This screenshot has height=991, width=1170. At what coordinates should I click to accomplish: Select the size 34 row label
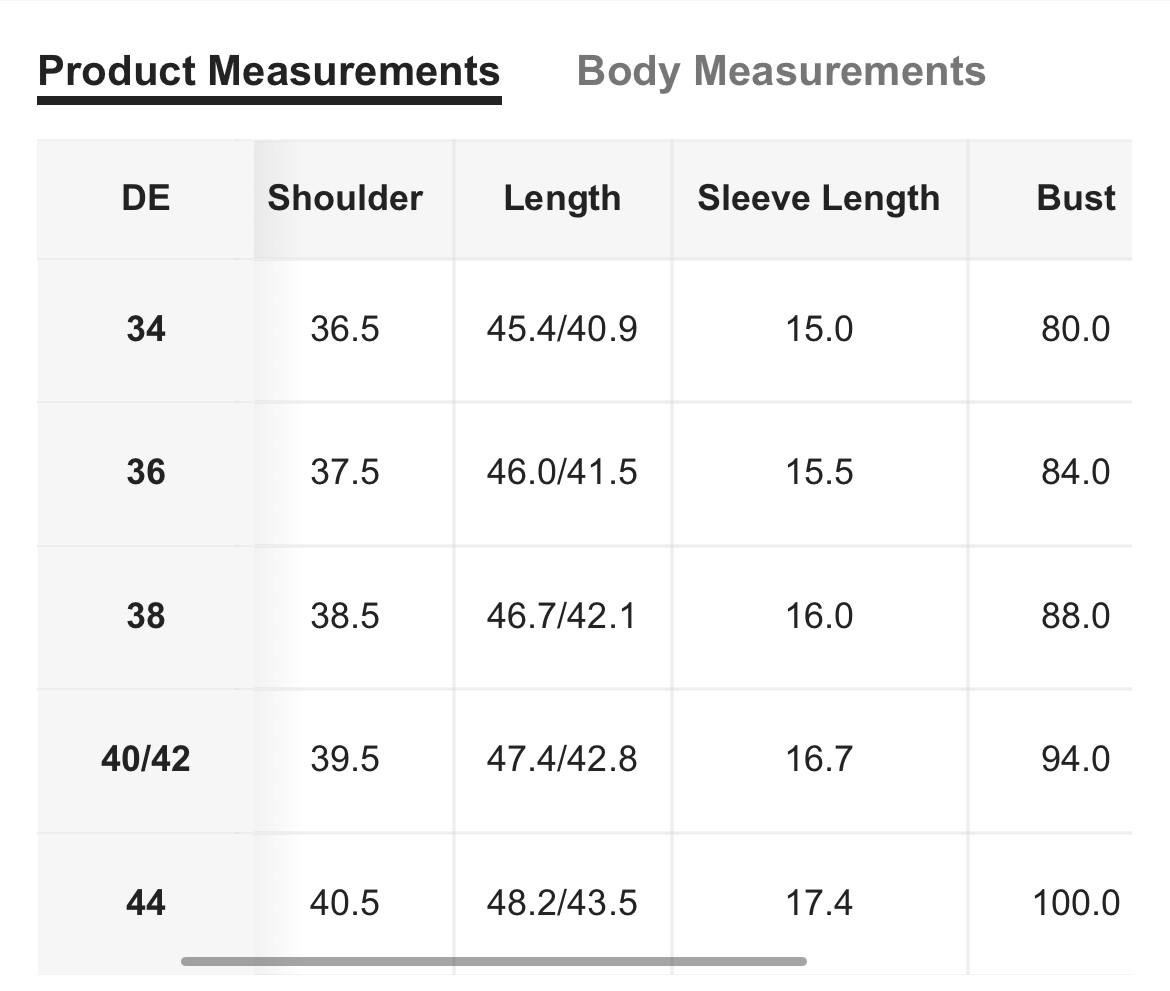pyautogui.click(x=146, y=329)
